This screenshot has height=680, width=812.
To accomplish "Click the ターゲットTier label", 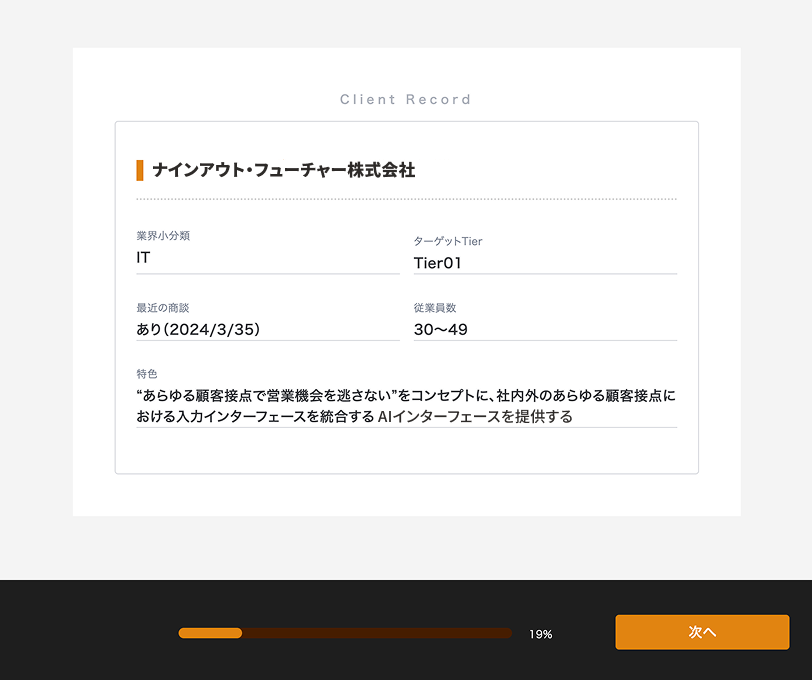I will coord(448,241).
